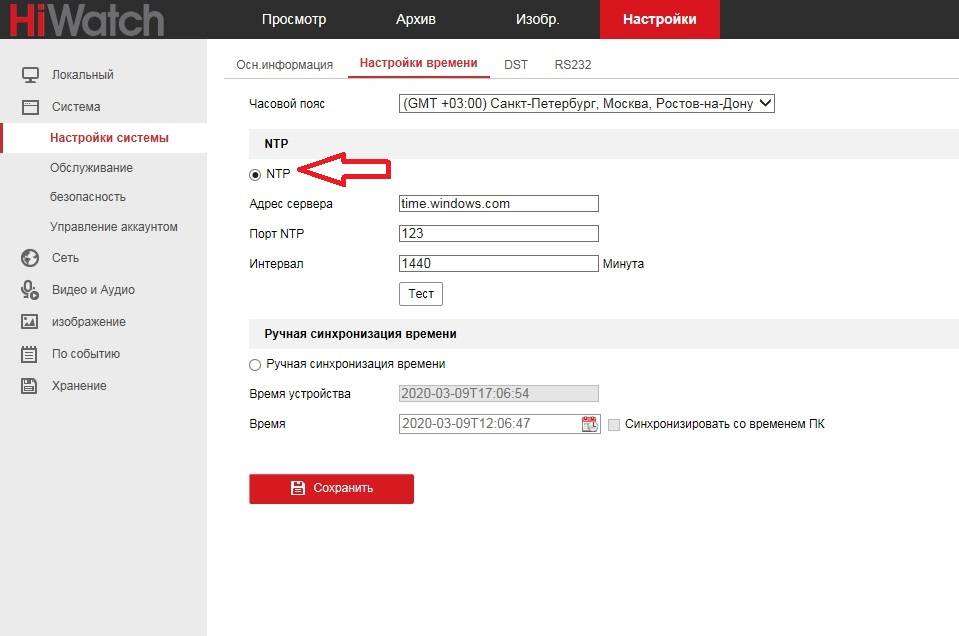Open the time zone dropdown

(x=586, y=104)
